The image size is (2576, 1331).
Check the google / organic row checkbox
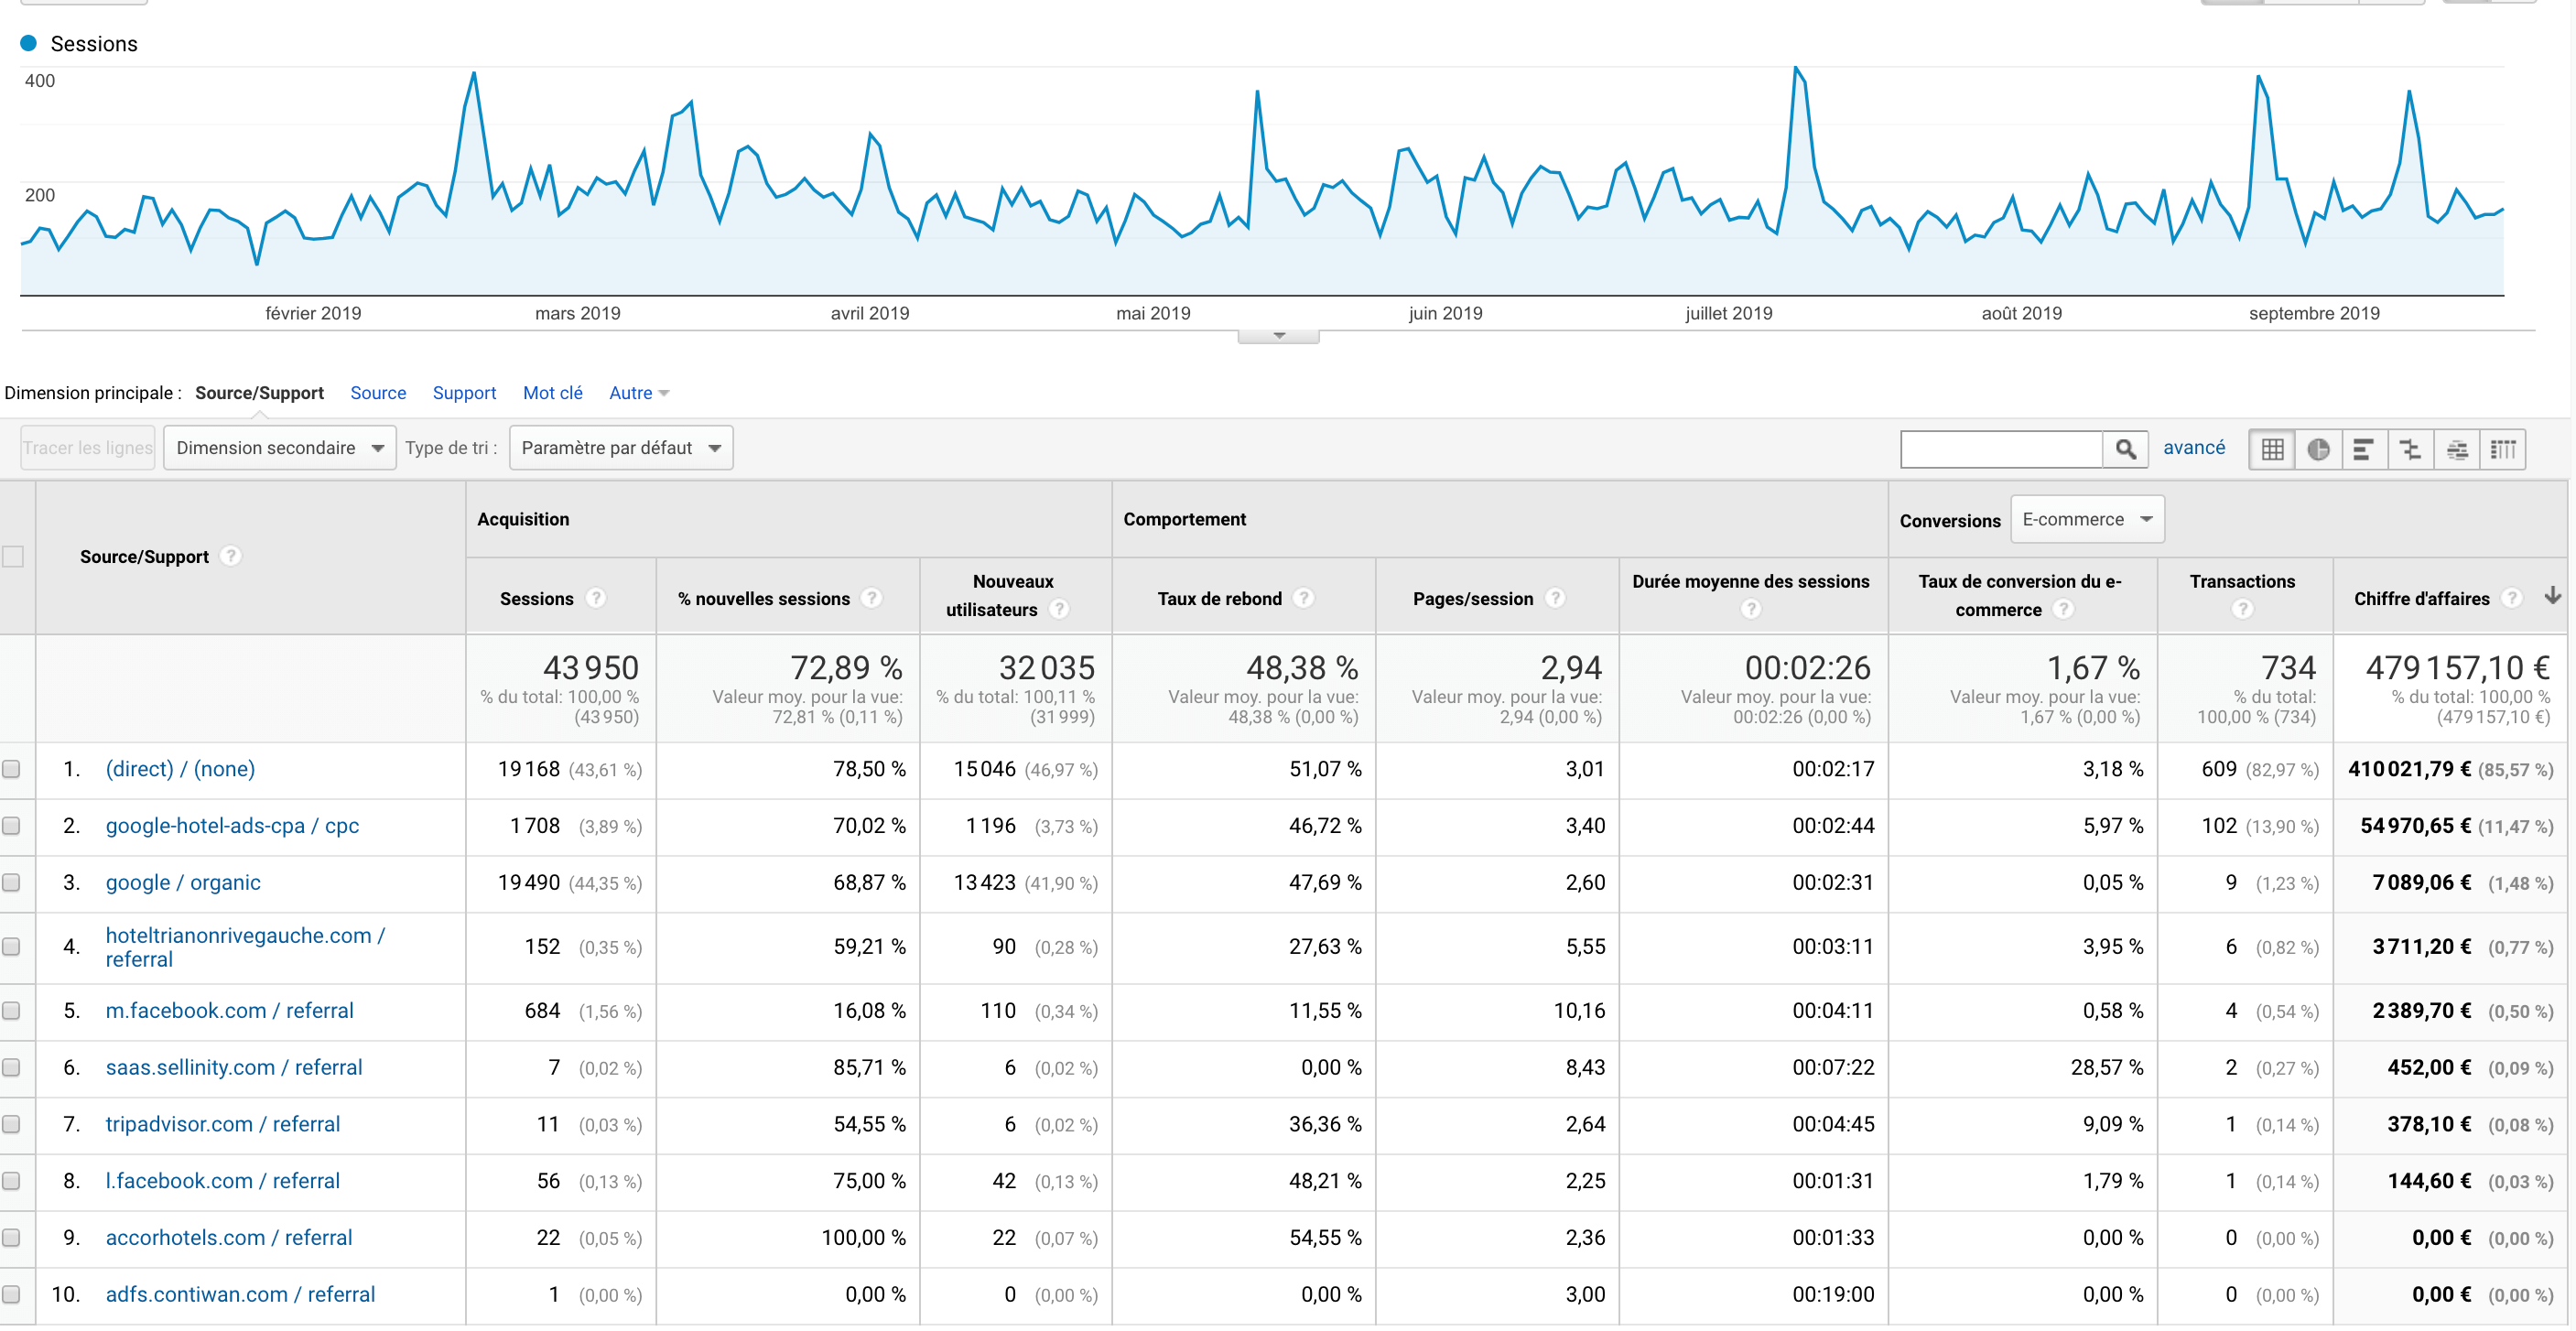pos(12,882)
